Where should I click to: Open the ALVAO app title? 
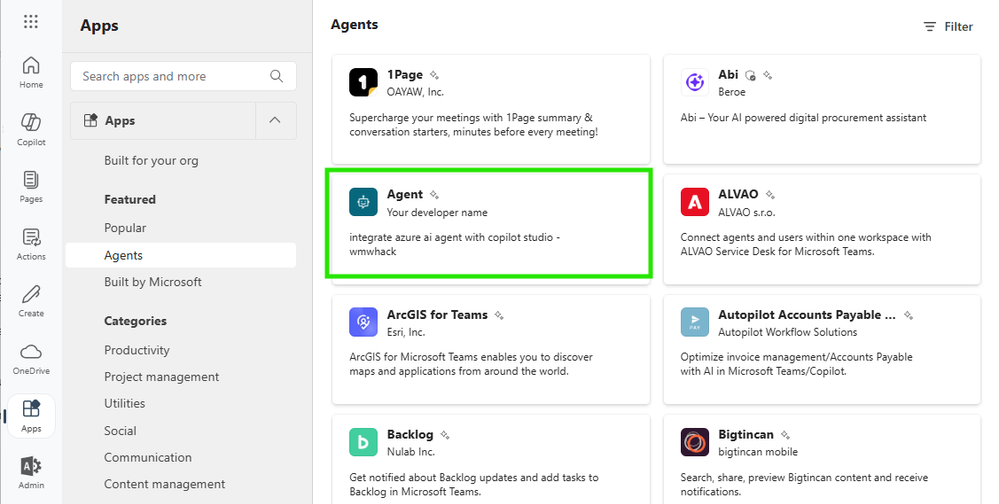point(738,194)
